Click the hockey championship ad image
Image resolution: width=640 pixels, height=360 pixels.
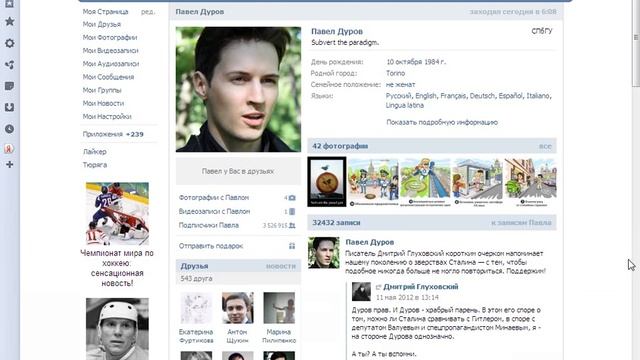click(x=117, y=213)
